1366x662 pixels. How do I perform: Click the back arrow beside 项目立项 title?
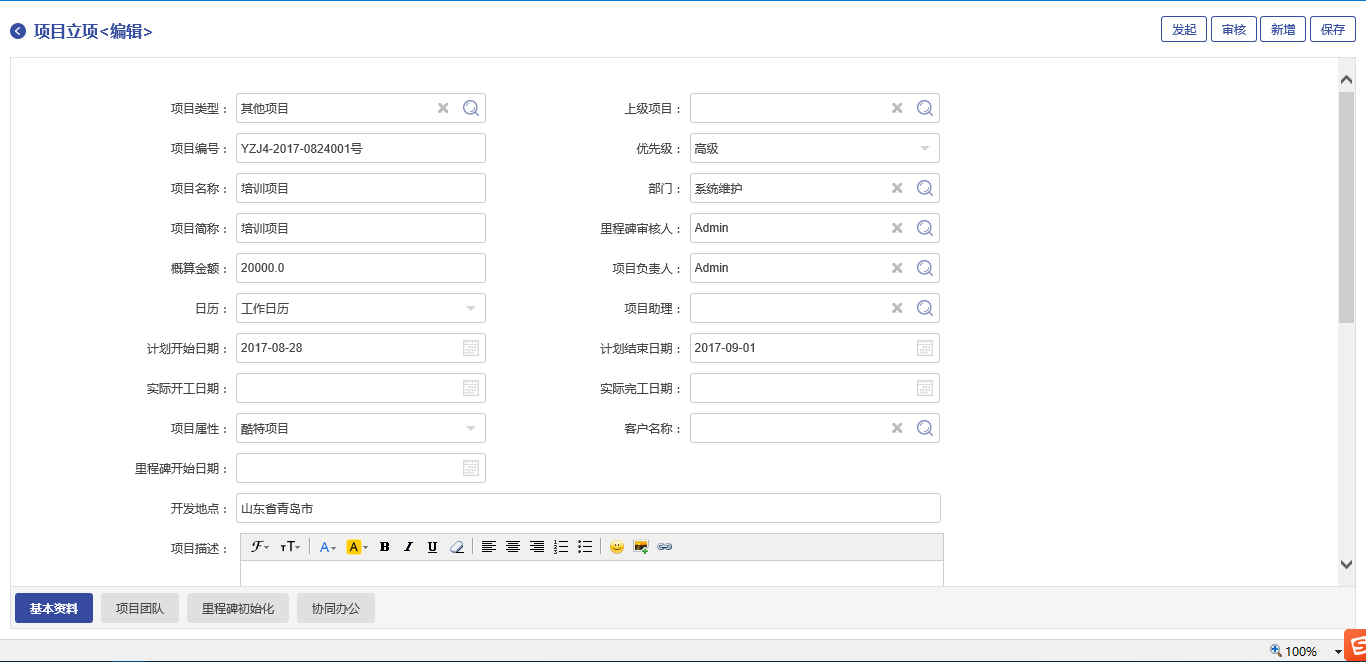(x=18, y=31)
